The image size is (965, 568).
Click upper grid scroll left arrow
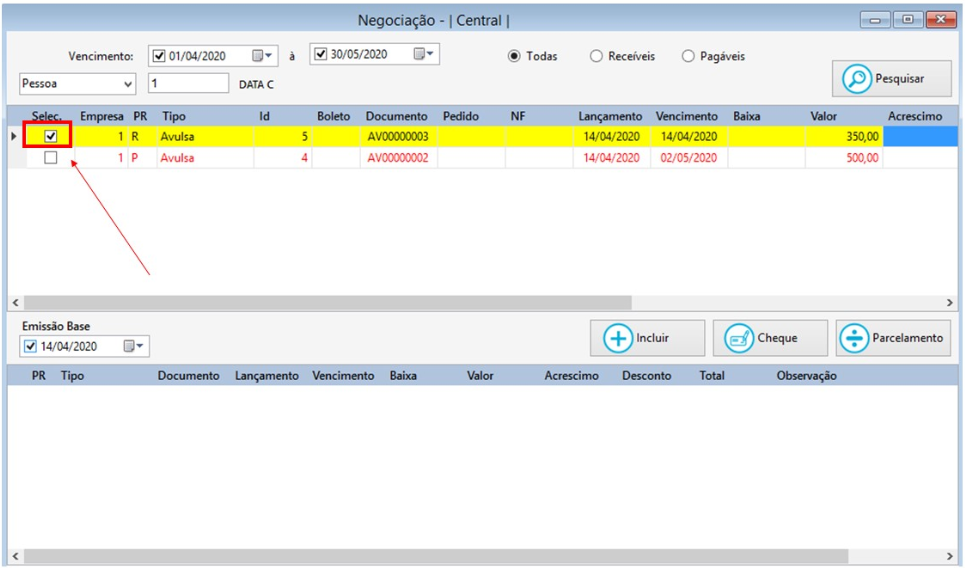click(15, 302)
